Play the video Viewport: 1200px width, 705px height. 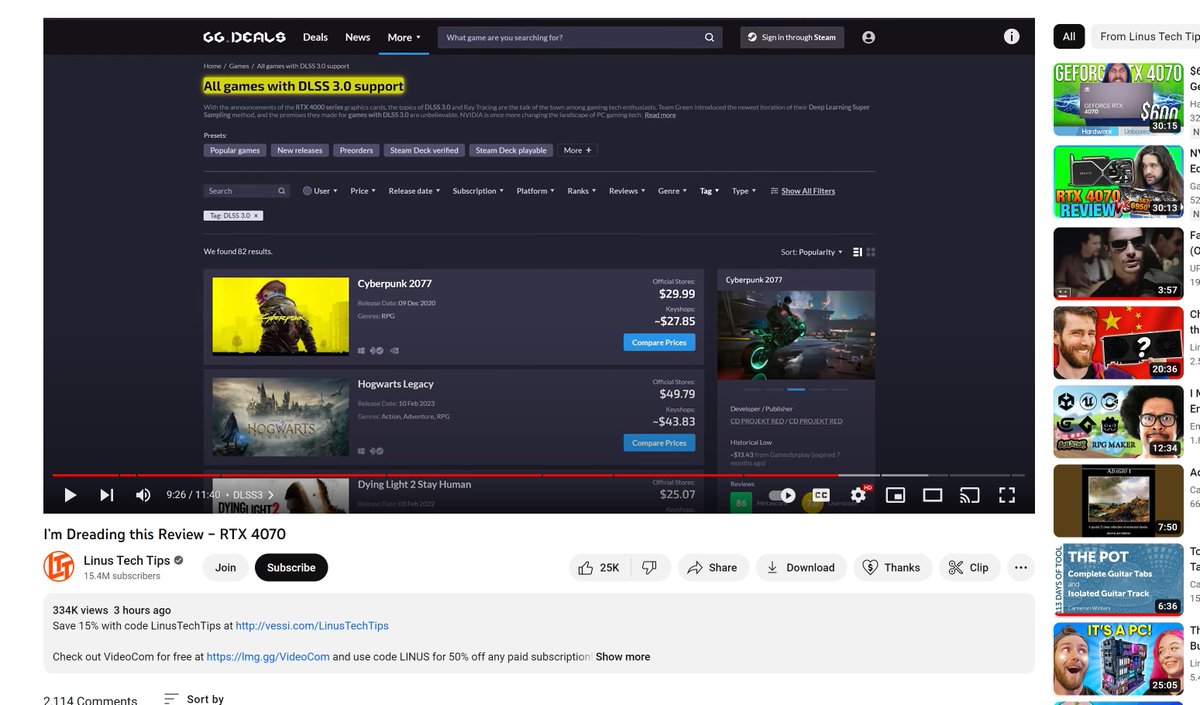70,495
